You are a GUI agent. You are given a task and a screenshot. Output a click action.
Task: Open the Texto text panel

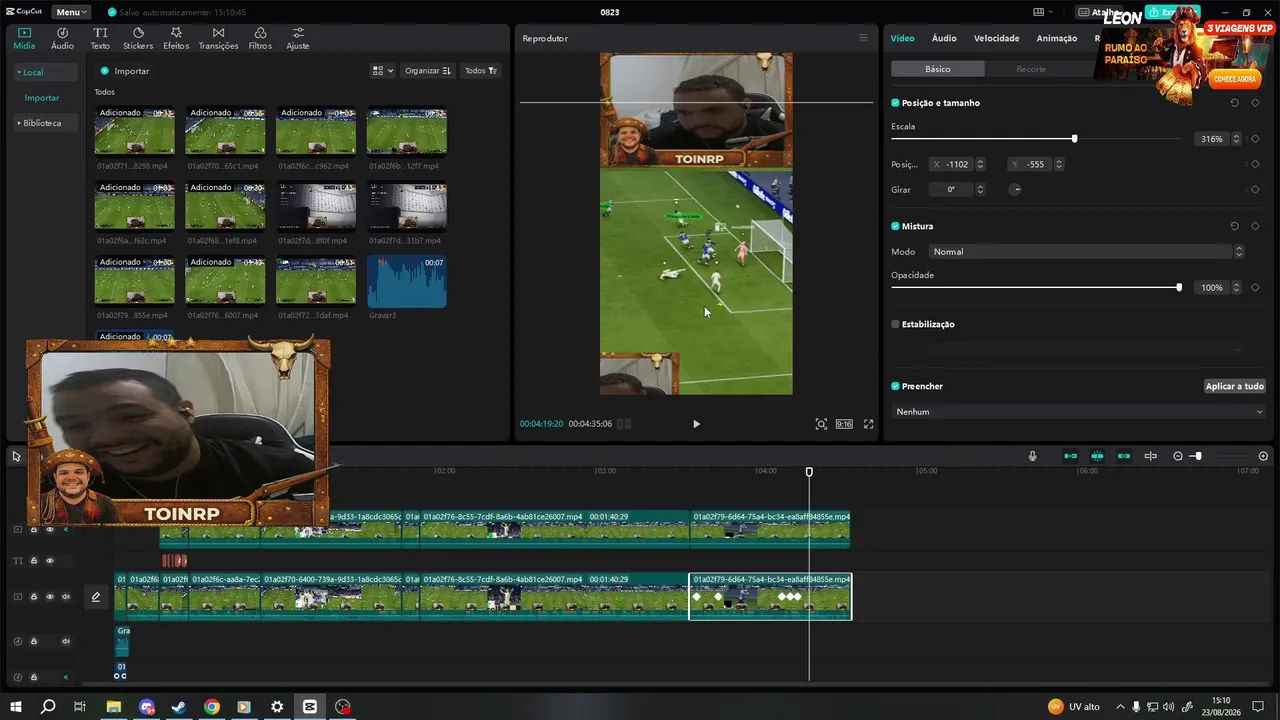pos(100,38)
